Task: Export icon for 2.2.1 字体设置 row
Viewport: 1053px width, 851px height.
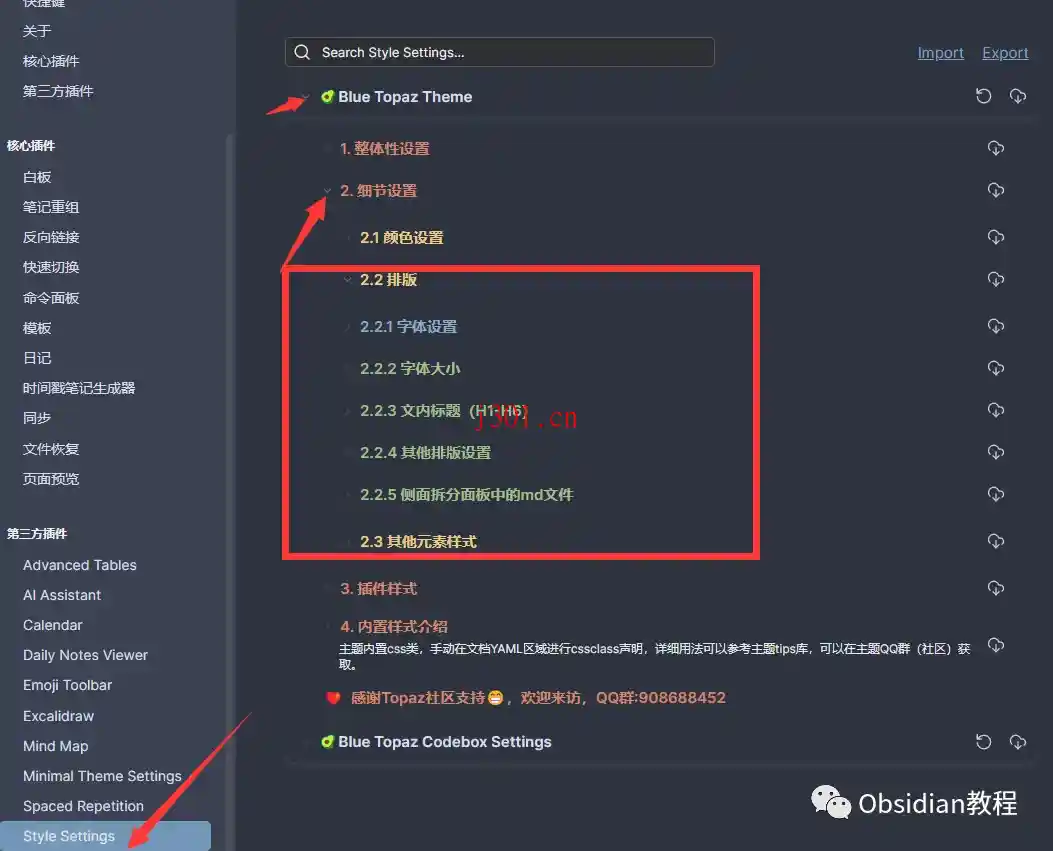Action: 995,326
